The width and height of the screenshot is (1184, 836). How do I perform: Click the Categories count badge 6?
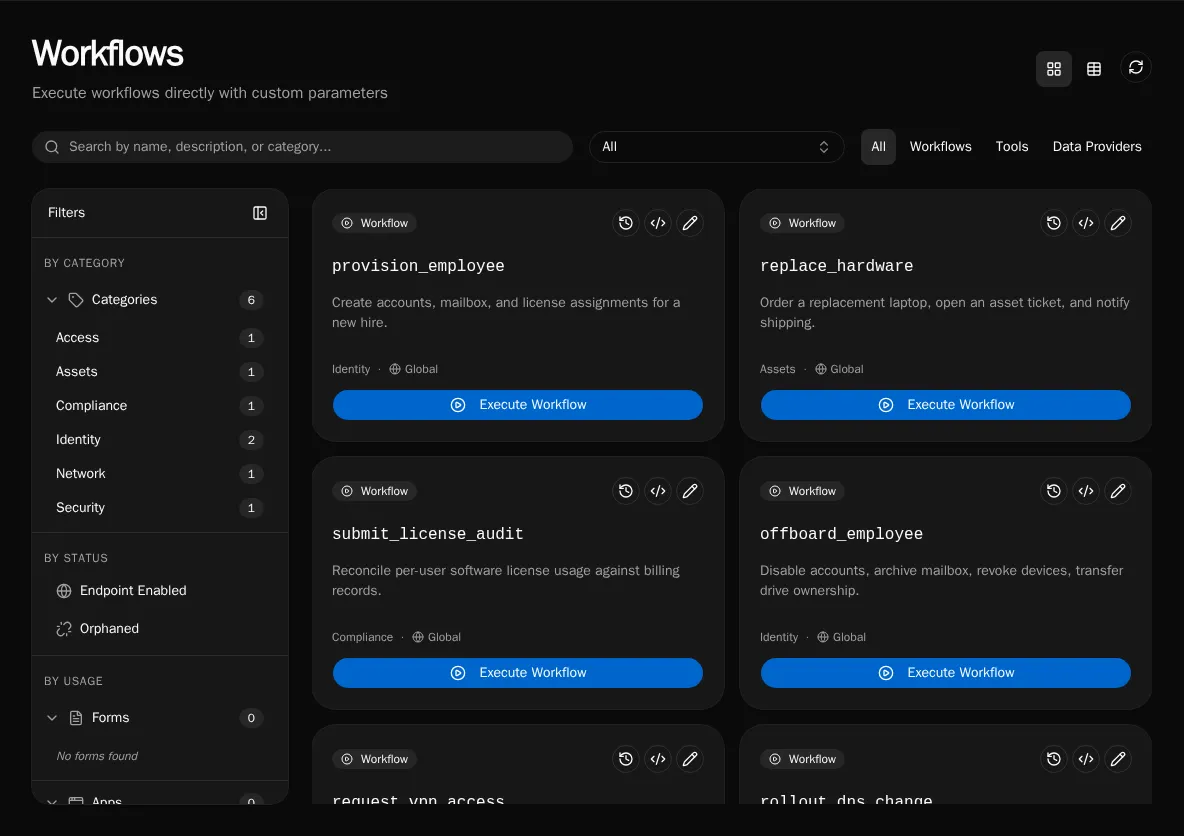click(x=251, y=300)
